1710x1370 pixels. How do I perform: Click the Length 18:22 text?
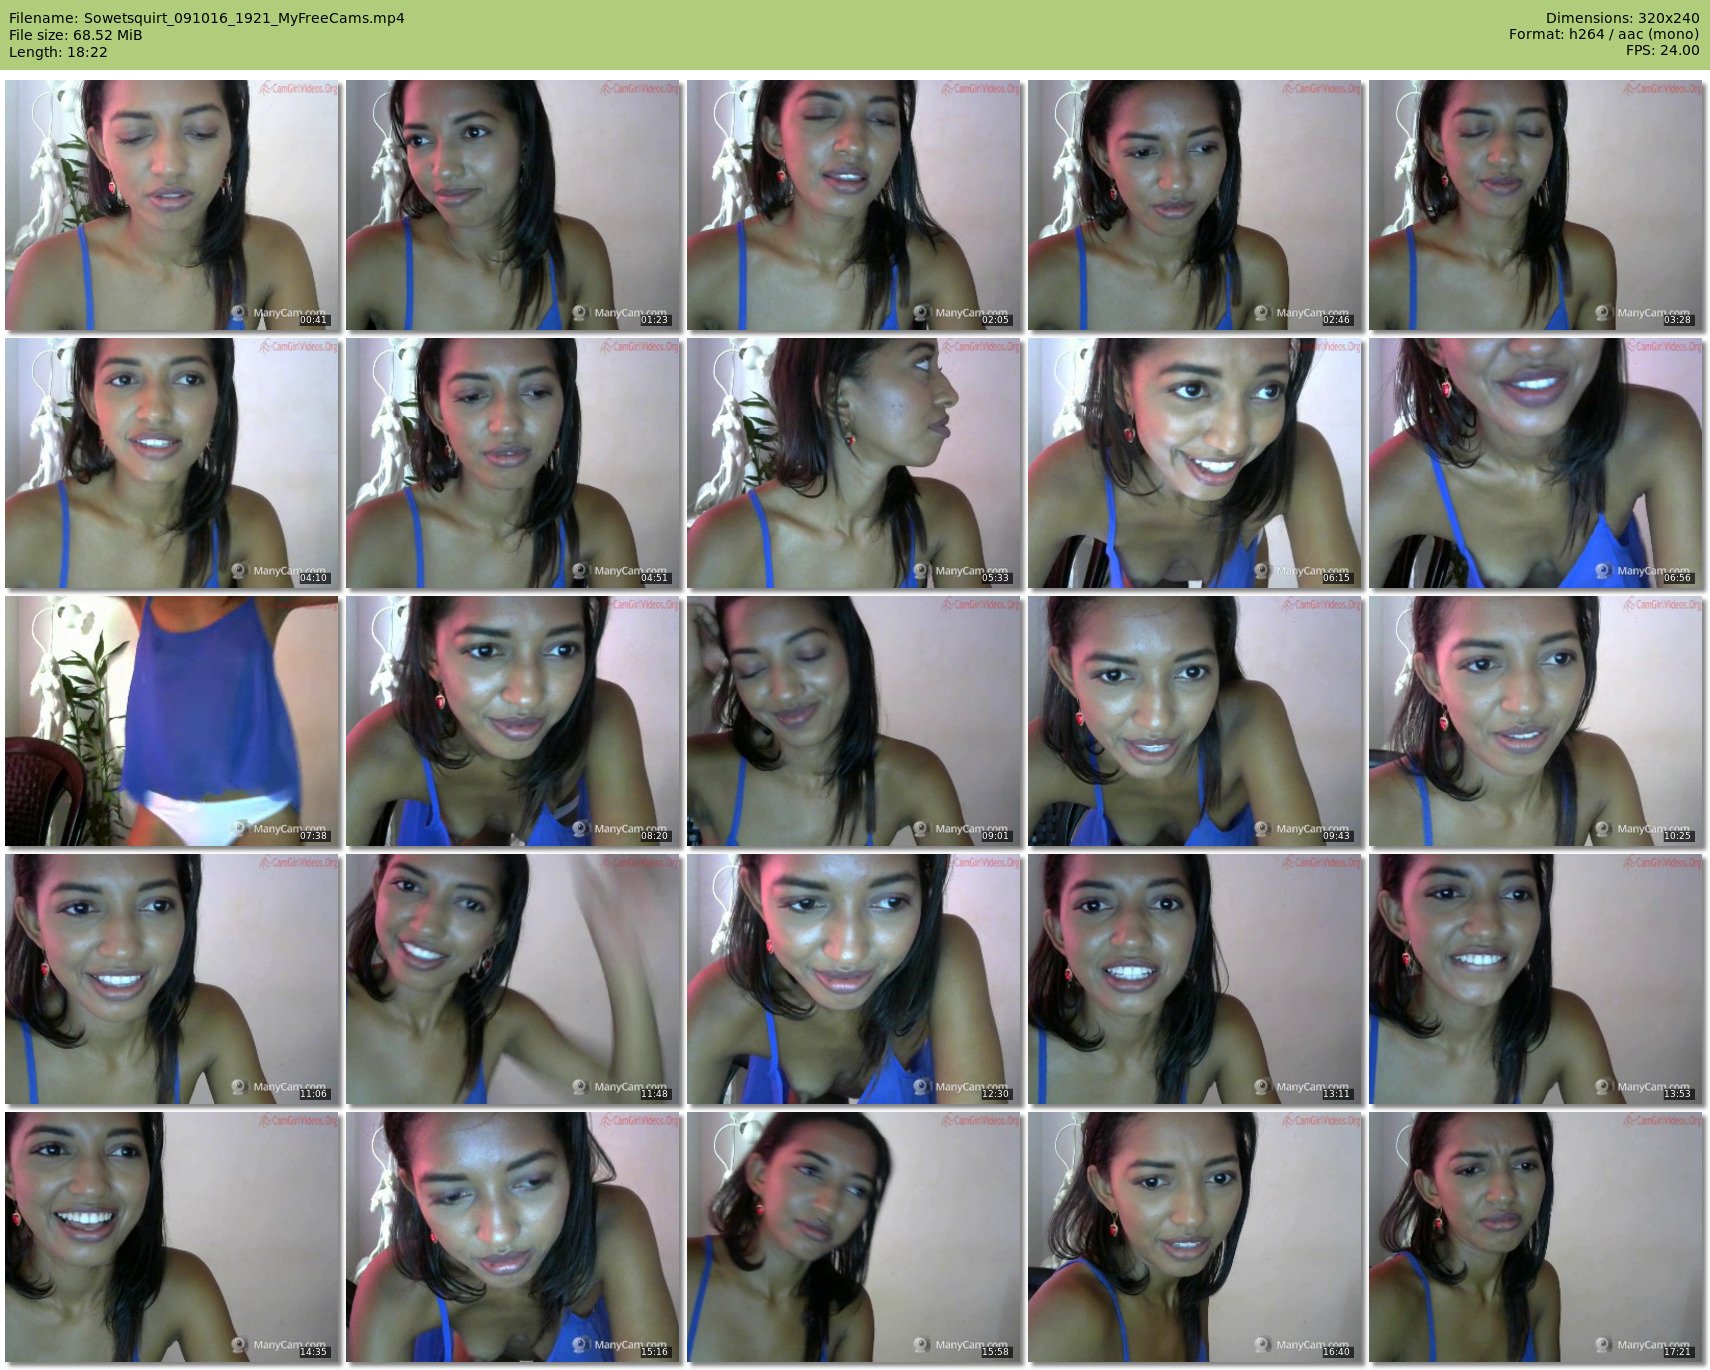[58, 52]
